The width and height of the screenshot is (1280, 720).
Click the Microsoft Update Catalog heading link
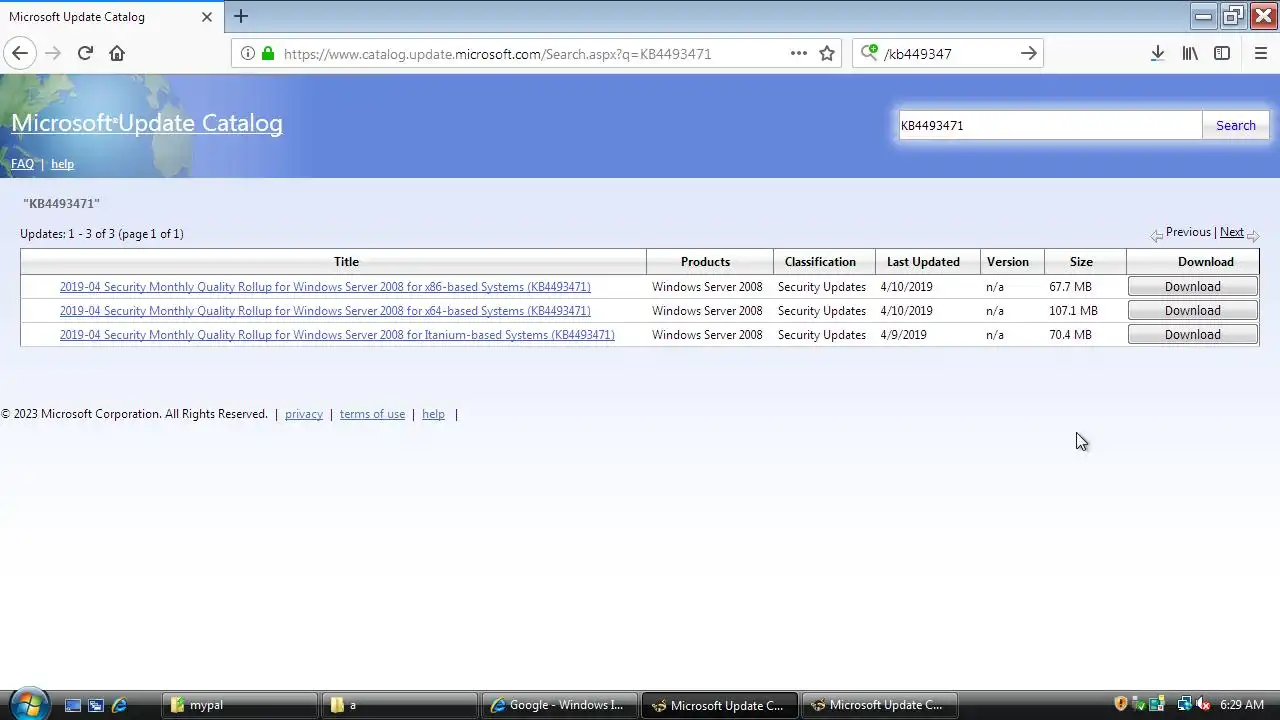tap(147, 123)
